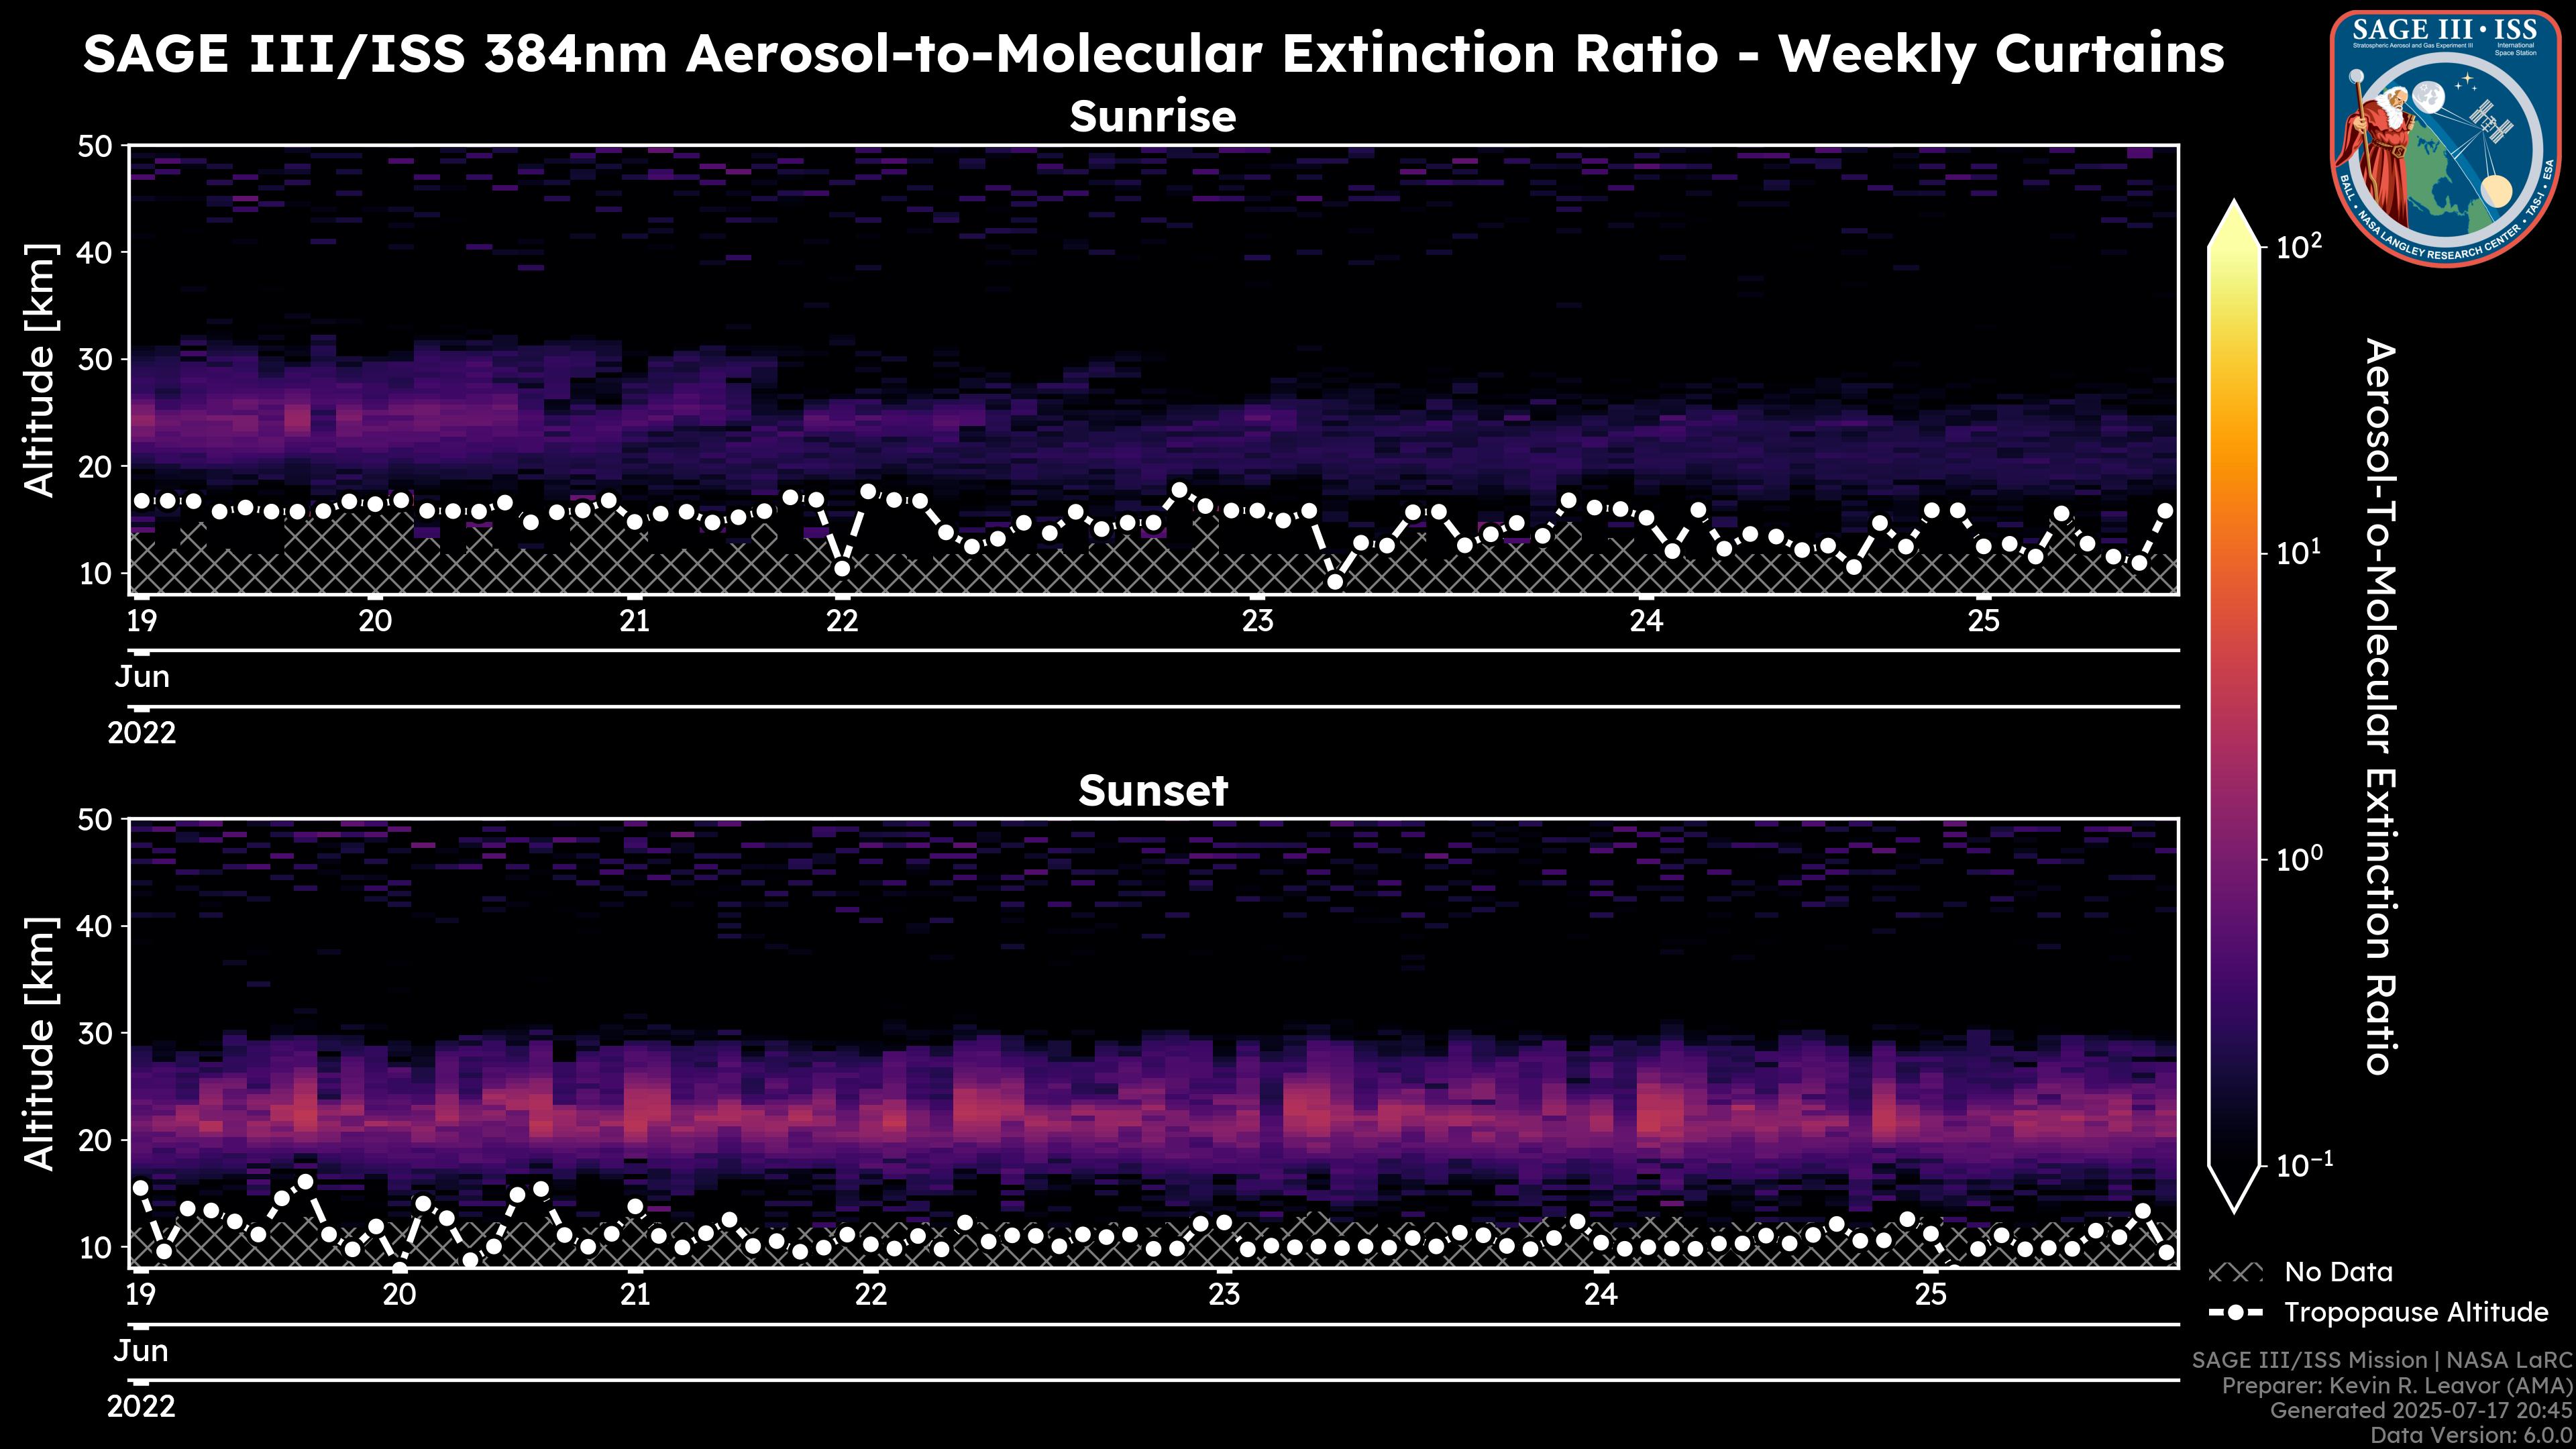Click the Sunrise x-axis day 24 label
2576x1449 pixels.
tap(1646, 621)
